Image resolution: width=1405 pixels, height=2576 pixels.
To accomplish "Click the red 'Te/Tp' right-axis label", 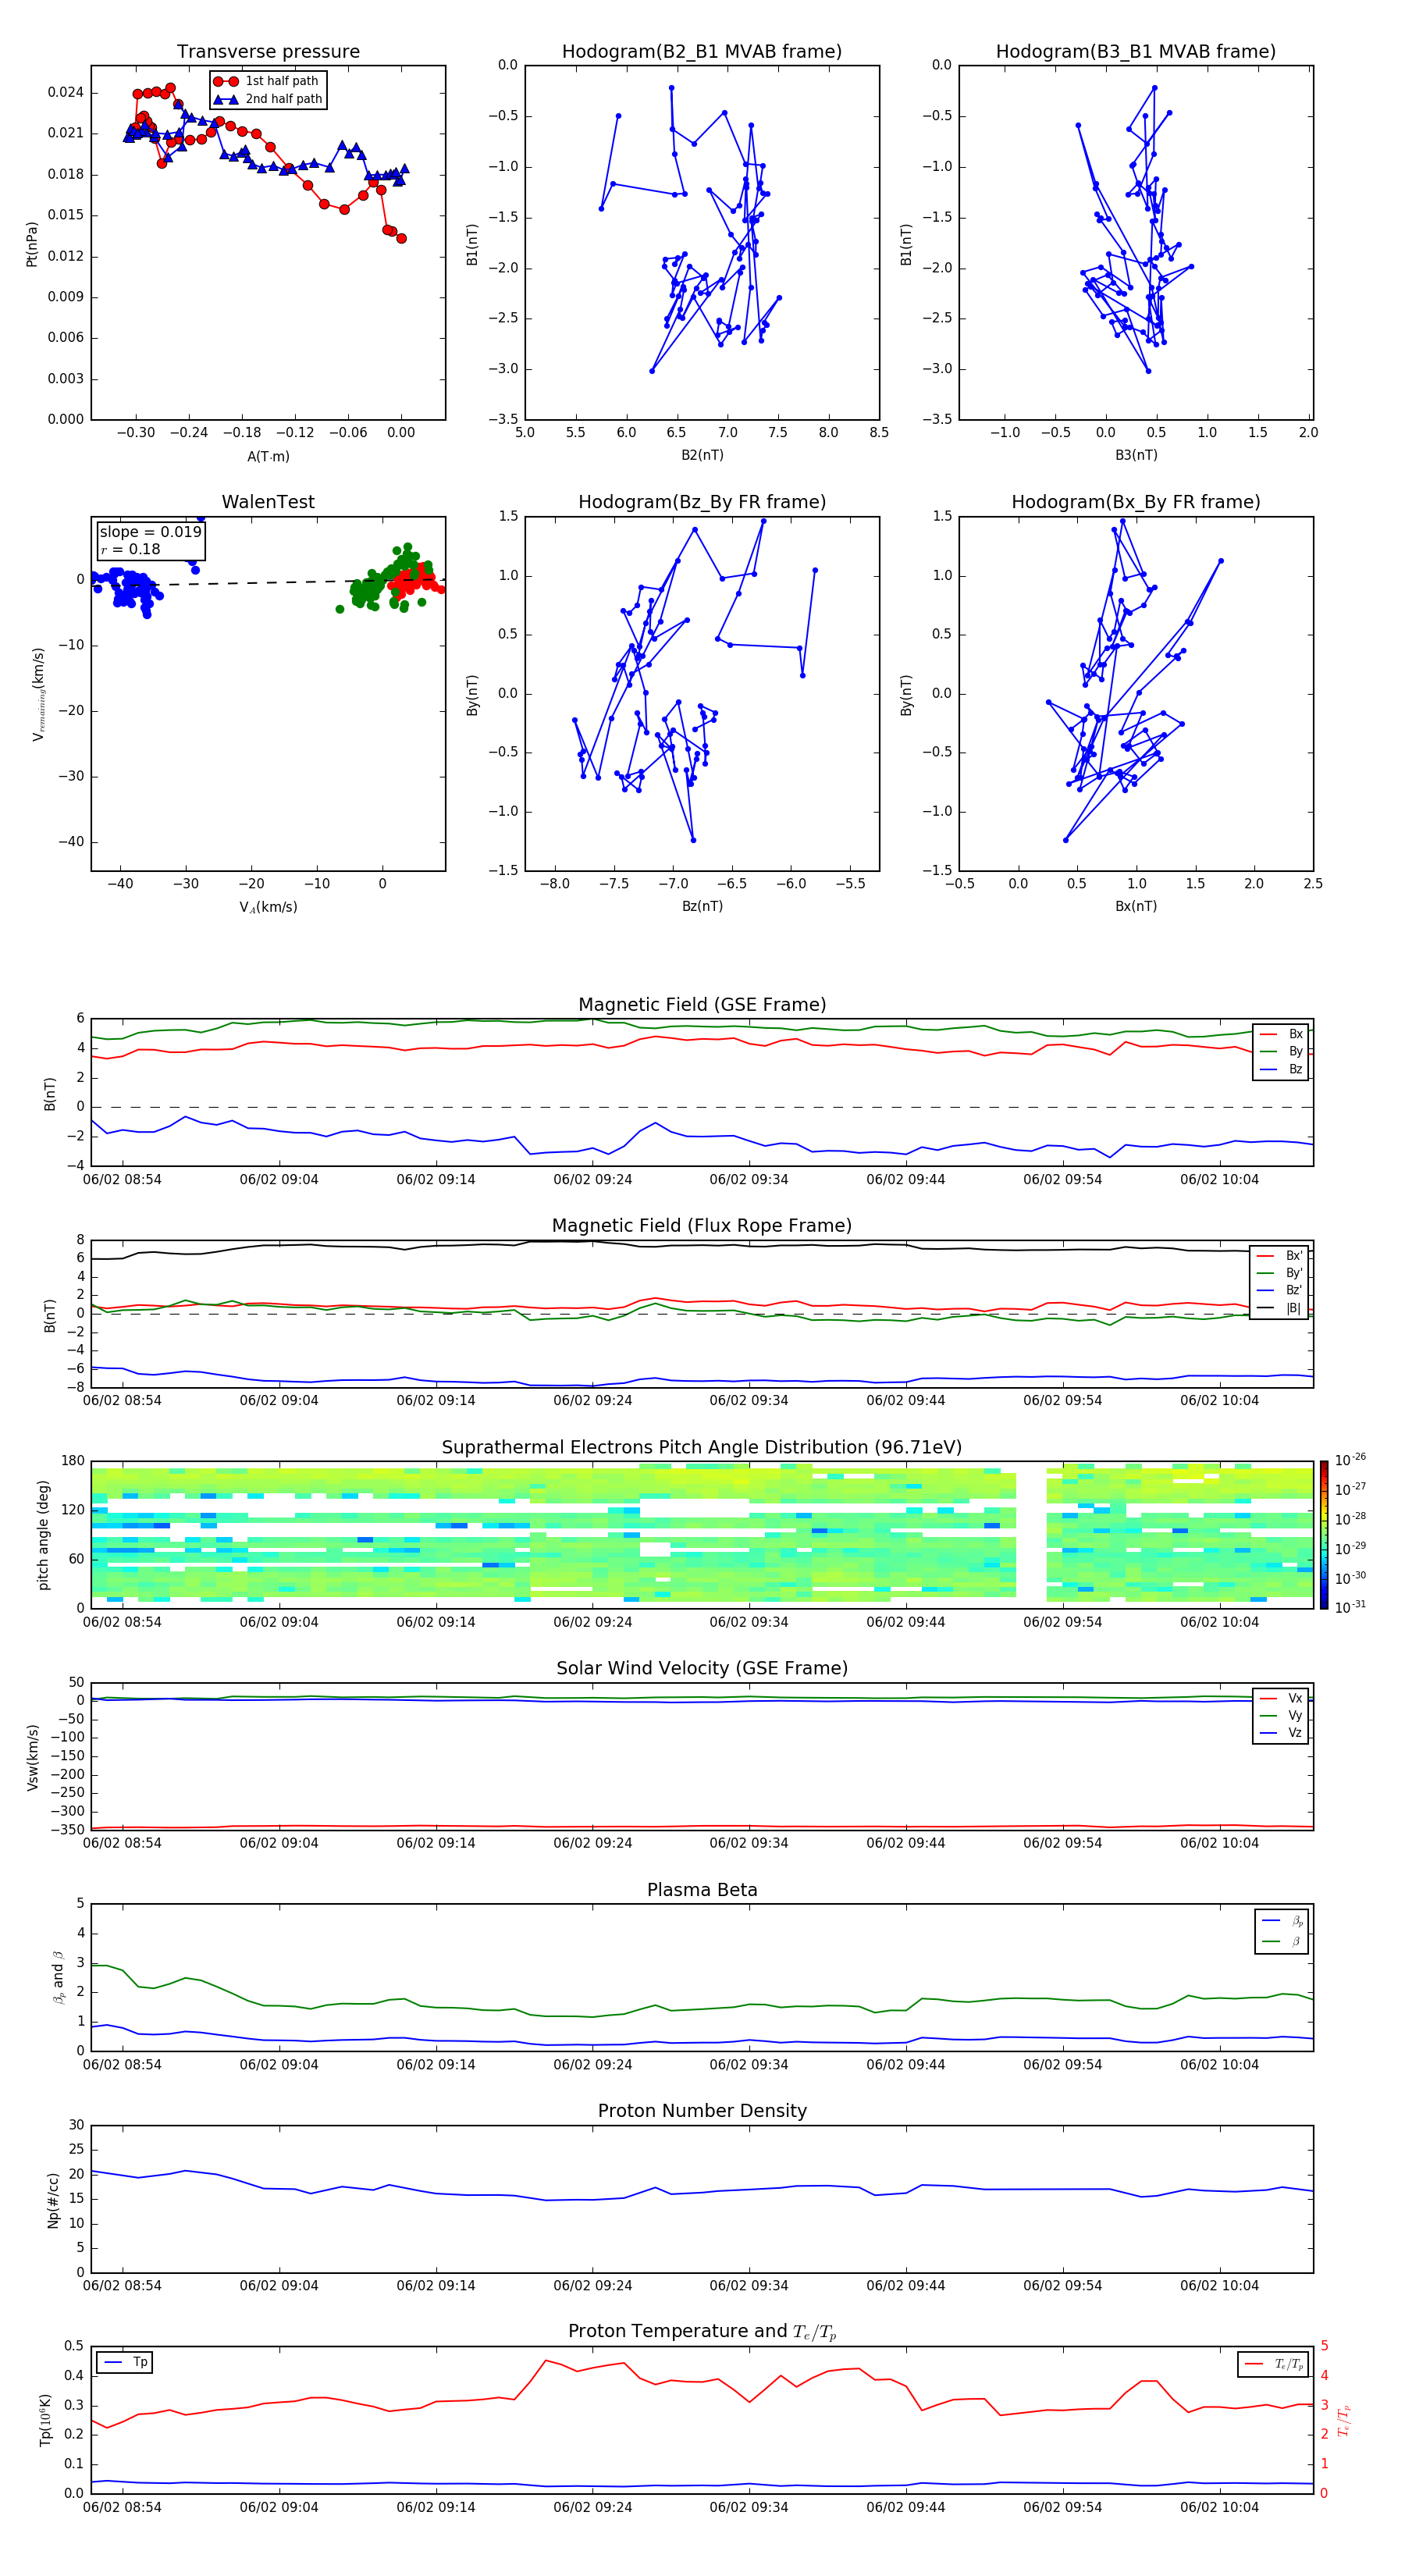I will point(1345,2420).
